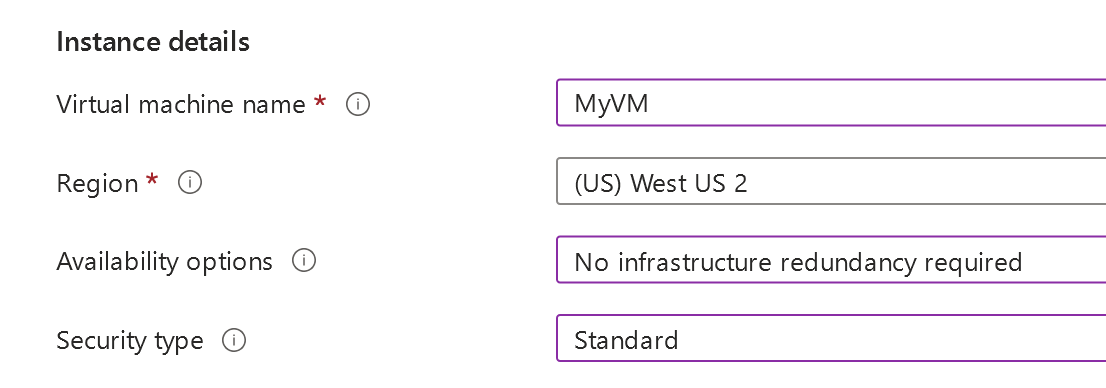Expand the Security type dropdown set to Standard
The height and width of the screenshot is (388, 1106).
coord(831,338)
